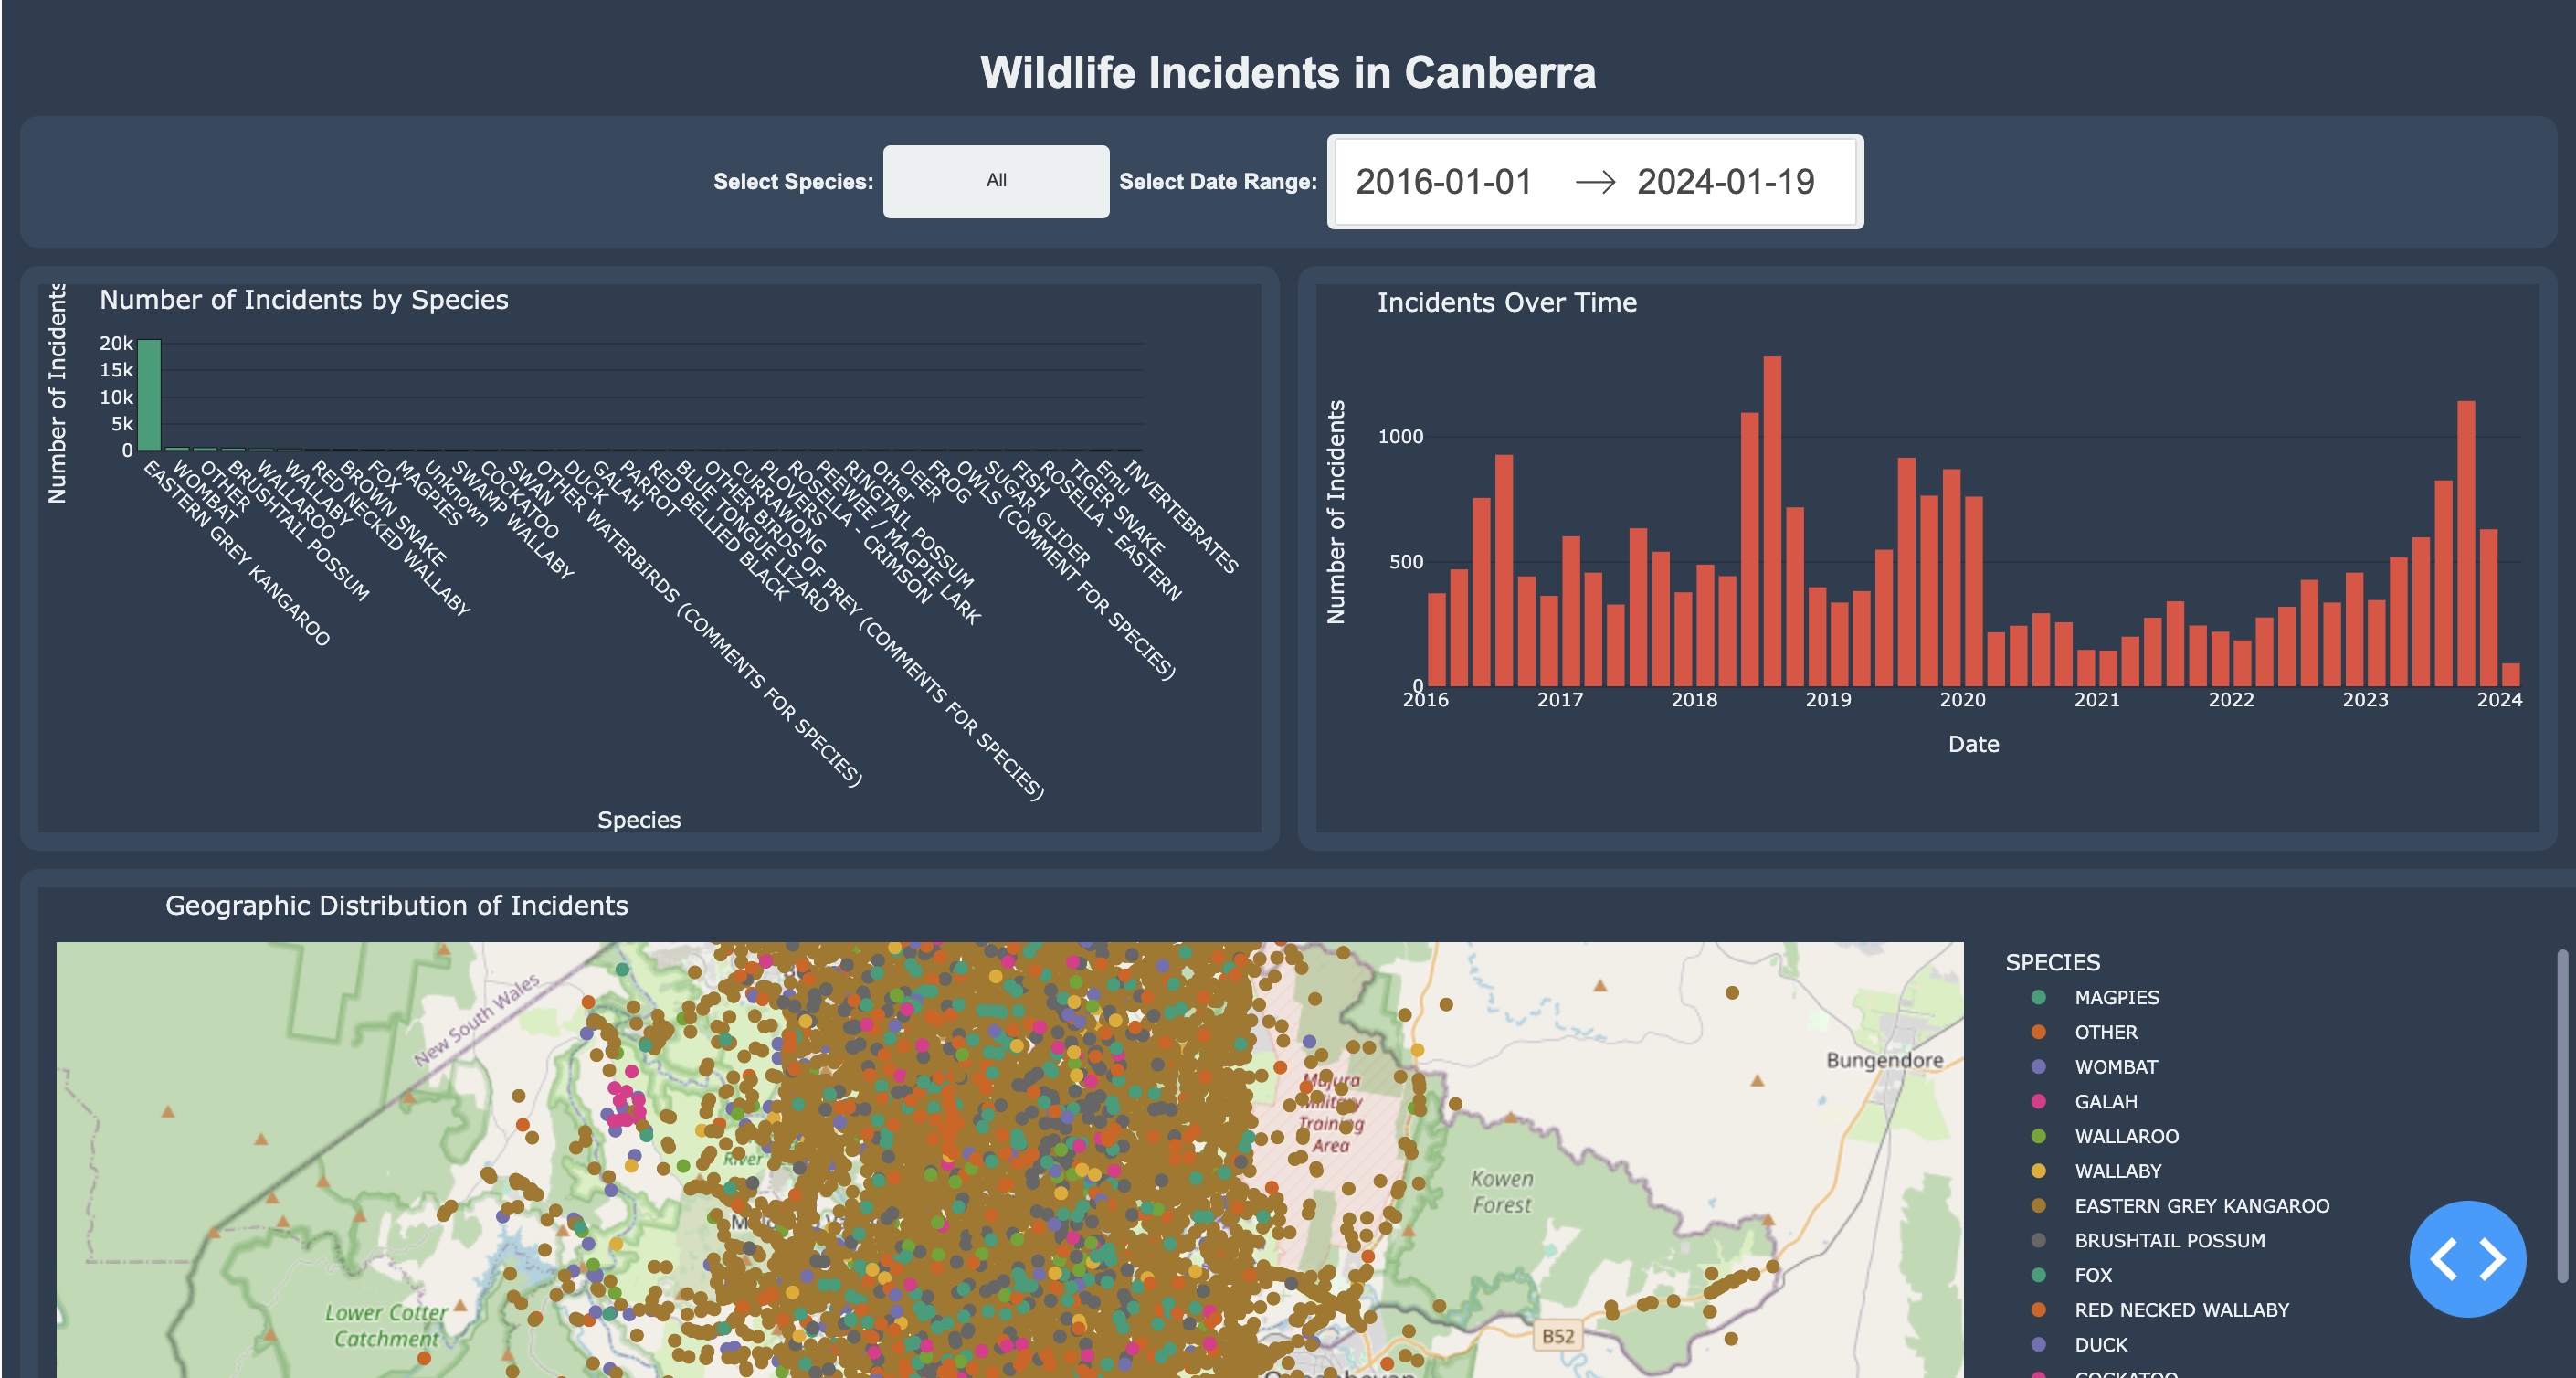Viewport: 2576px width, 1378px height.
Task: Click the FOX legend marker
Action: (x=2039, y=1275)
